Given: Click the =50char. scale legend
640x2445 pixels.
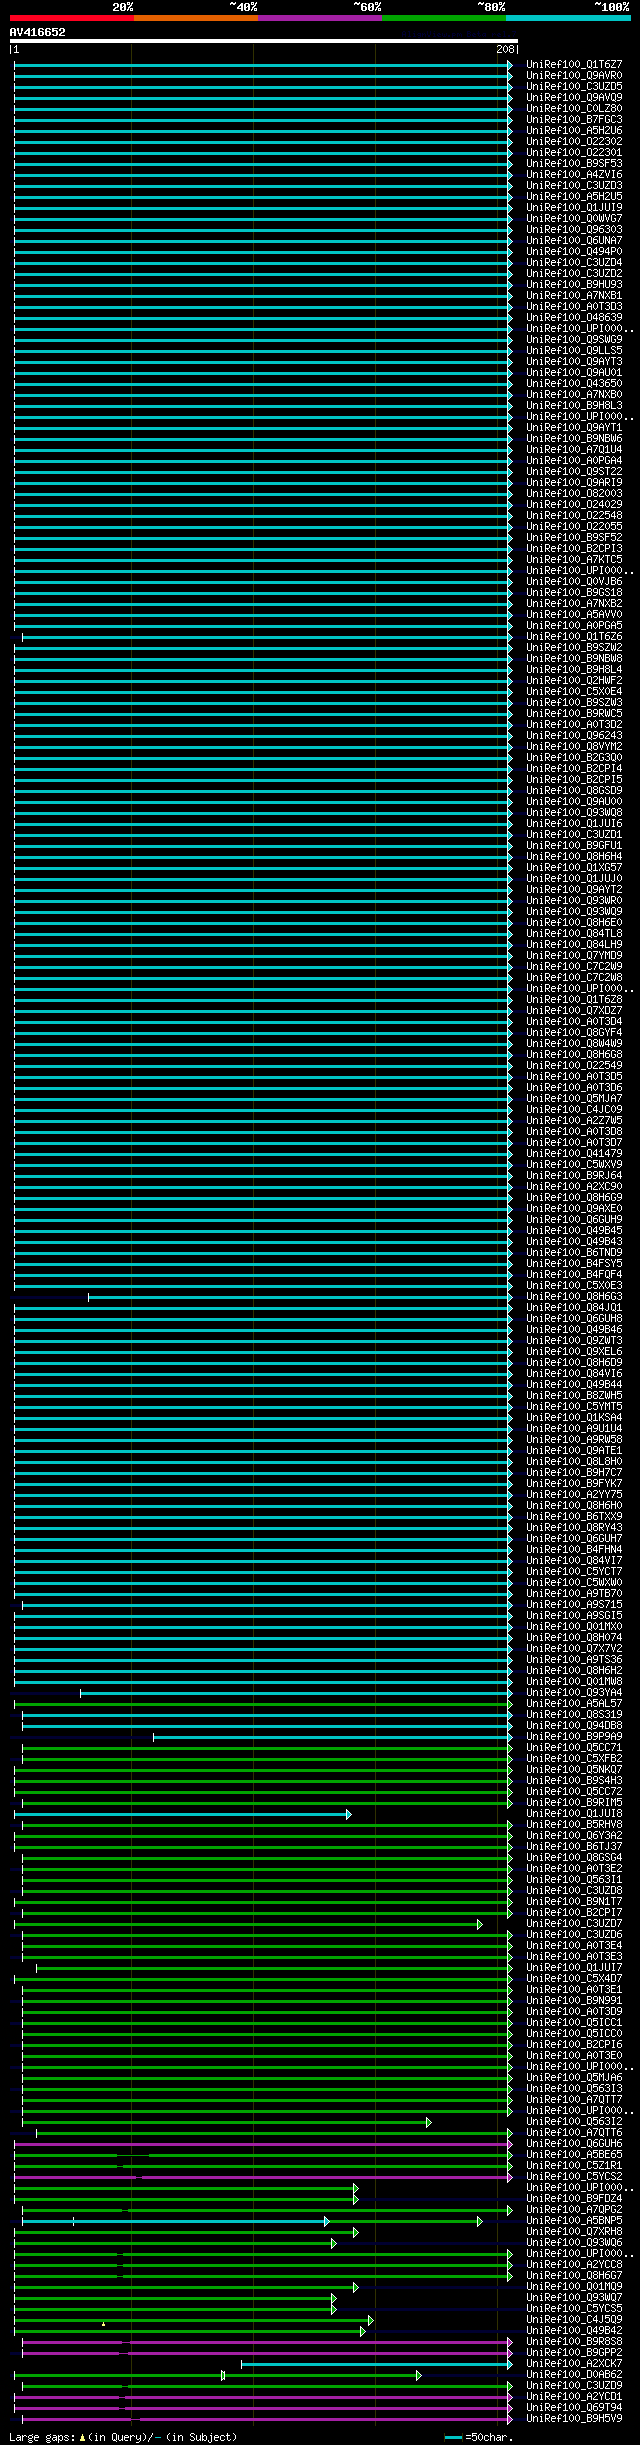Looking at the screenshot, I should pos(479,2437).
